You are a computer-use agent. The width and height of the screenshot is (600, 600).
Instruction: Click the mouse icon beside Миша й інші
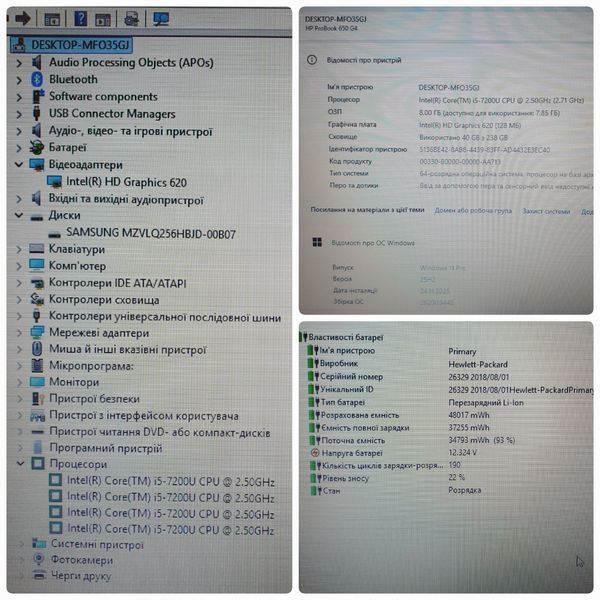(x=37, y=349)
